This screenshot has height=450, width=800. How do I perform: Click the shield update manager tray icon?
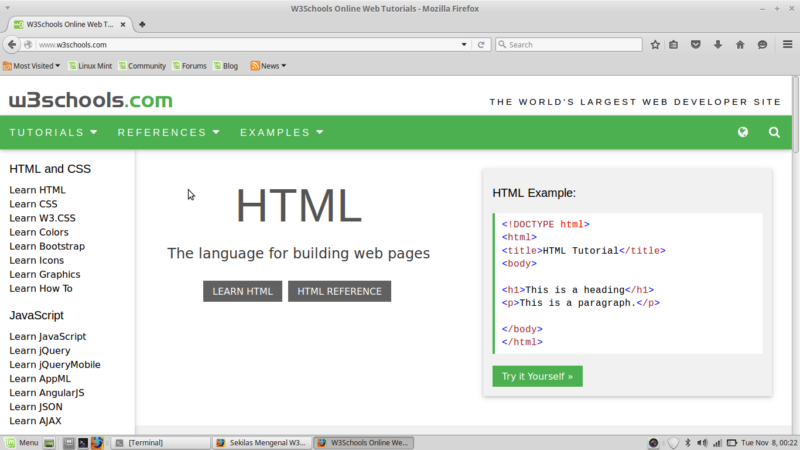pyautogui.click(x=673, y=443)
